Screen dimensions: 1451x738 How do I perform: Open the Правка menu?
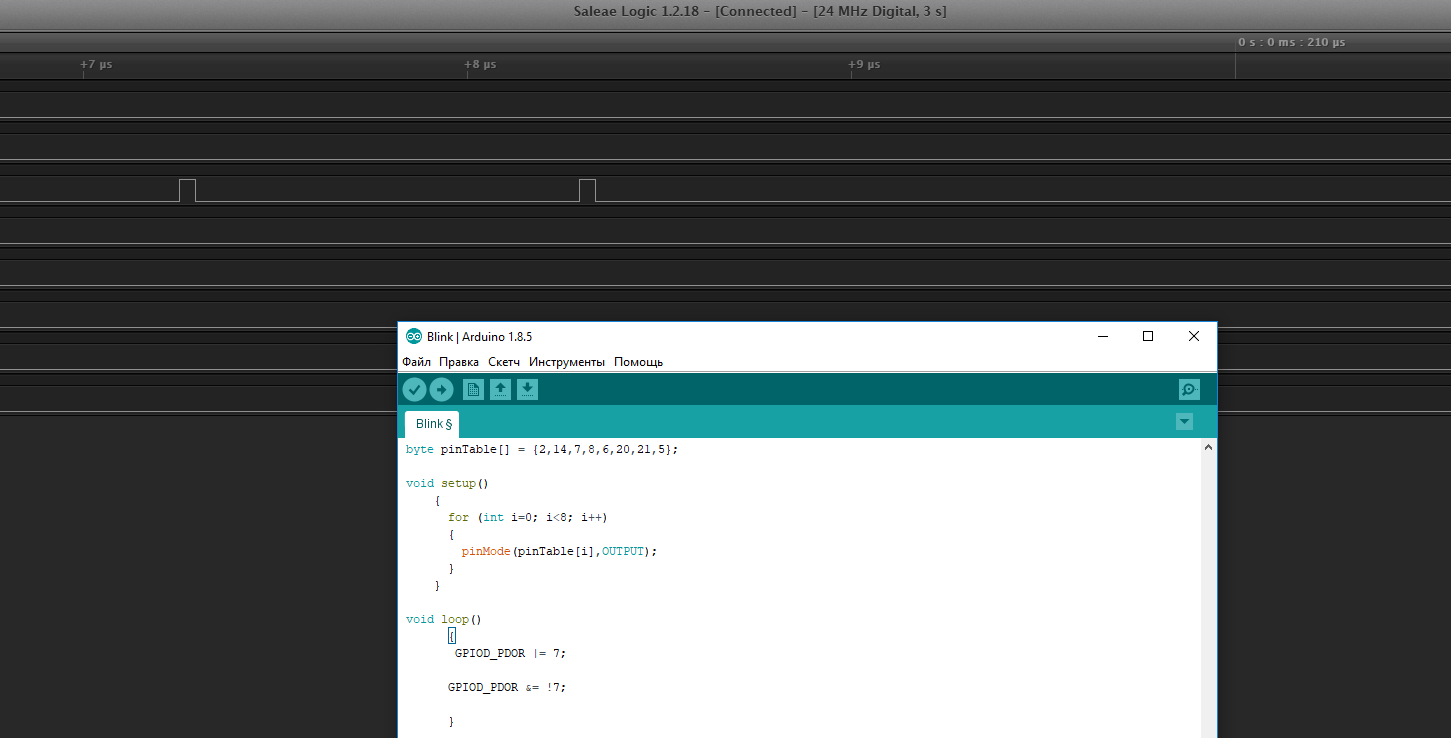(459, 362)
